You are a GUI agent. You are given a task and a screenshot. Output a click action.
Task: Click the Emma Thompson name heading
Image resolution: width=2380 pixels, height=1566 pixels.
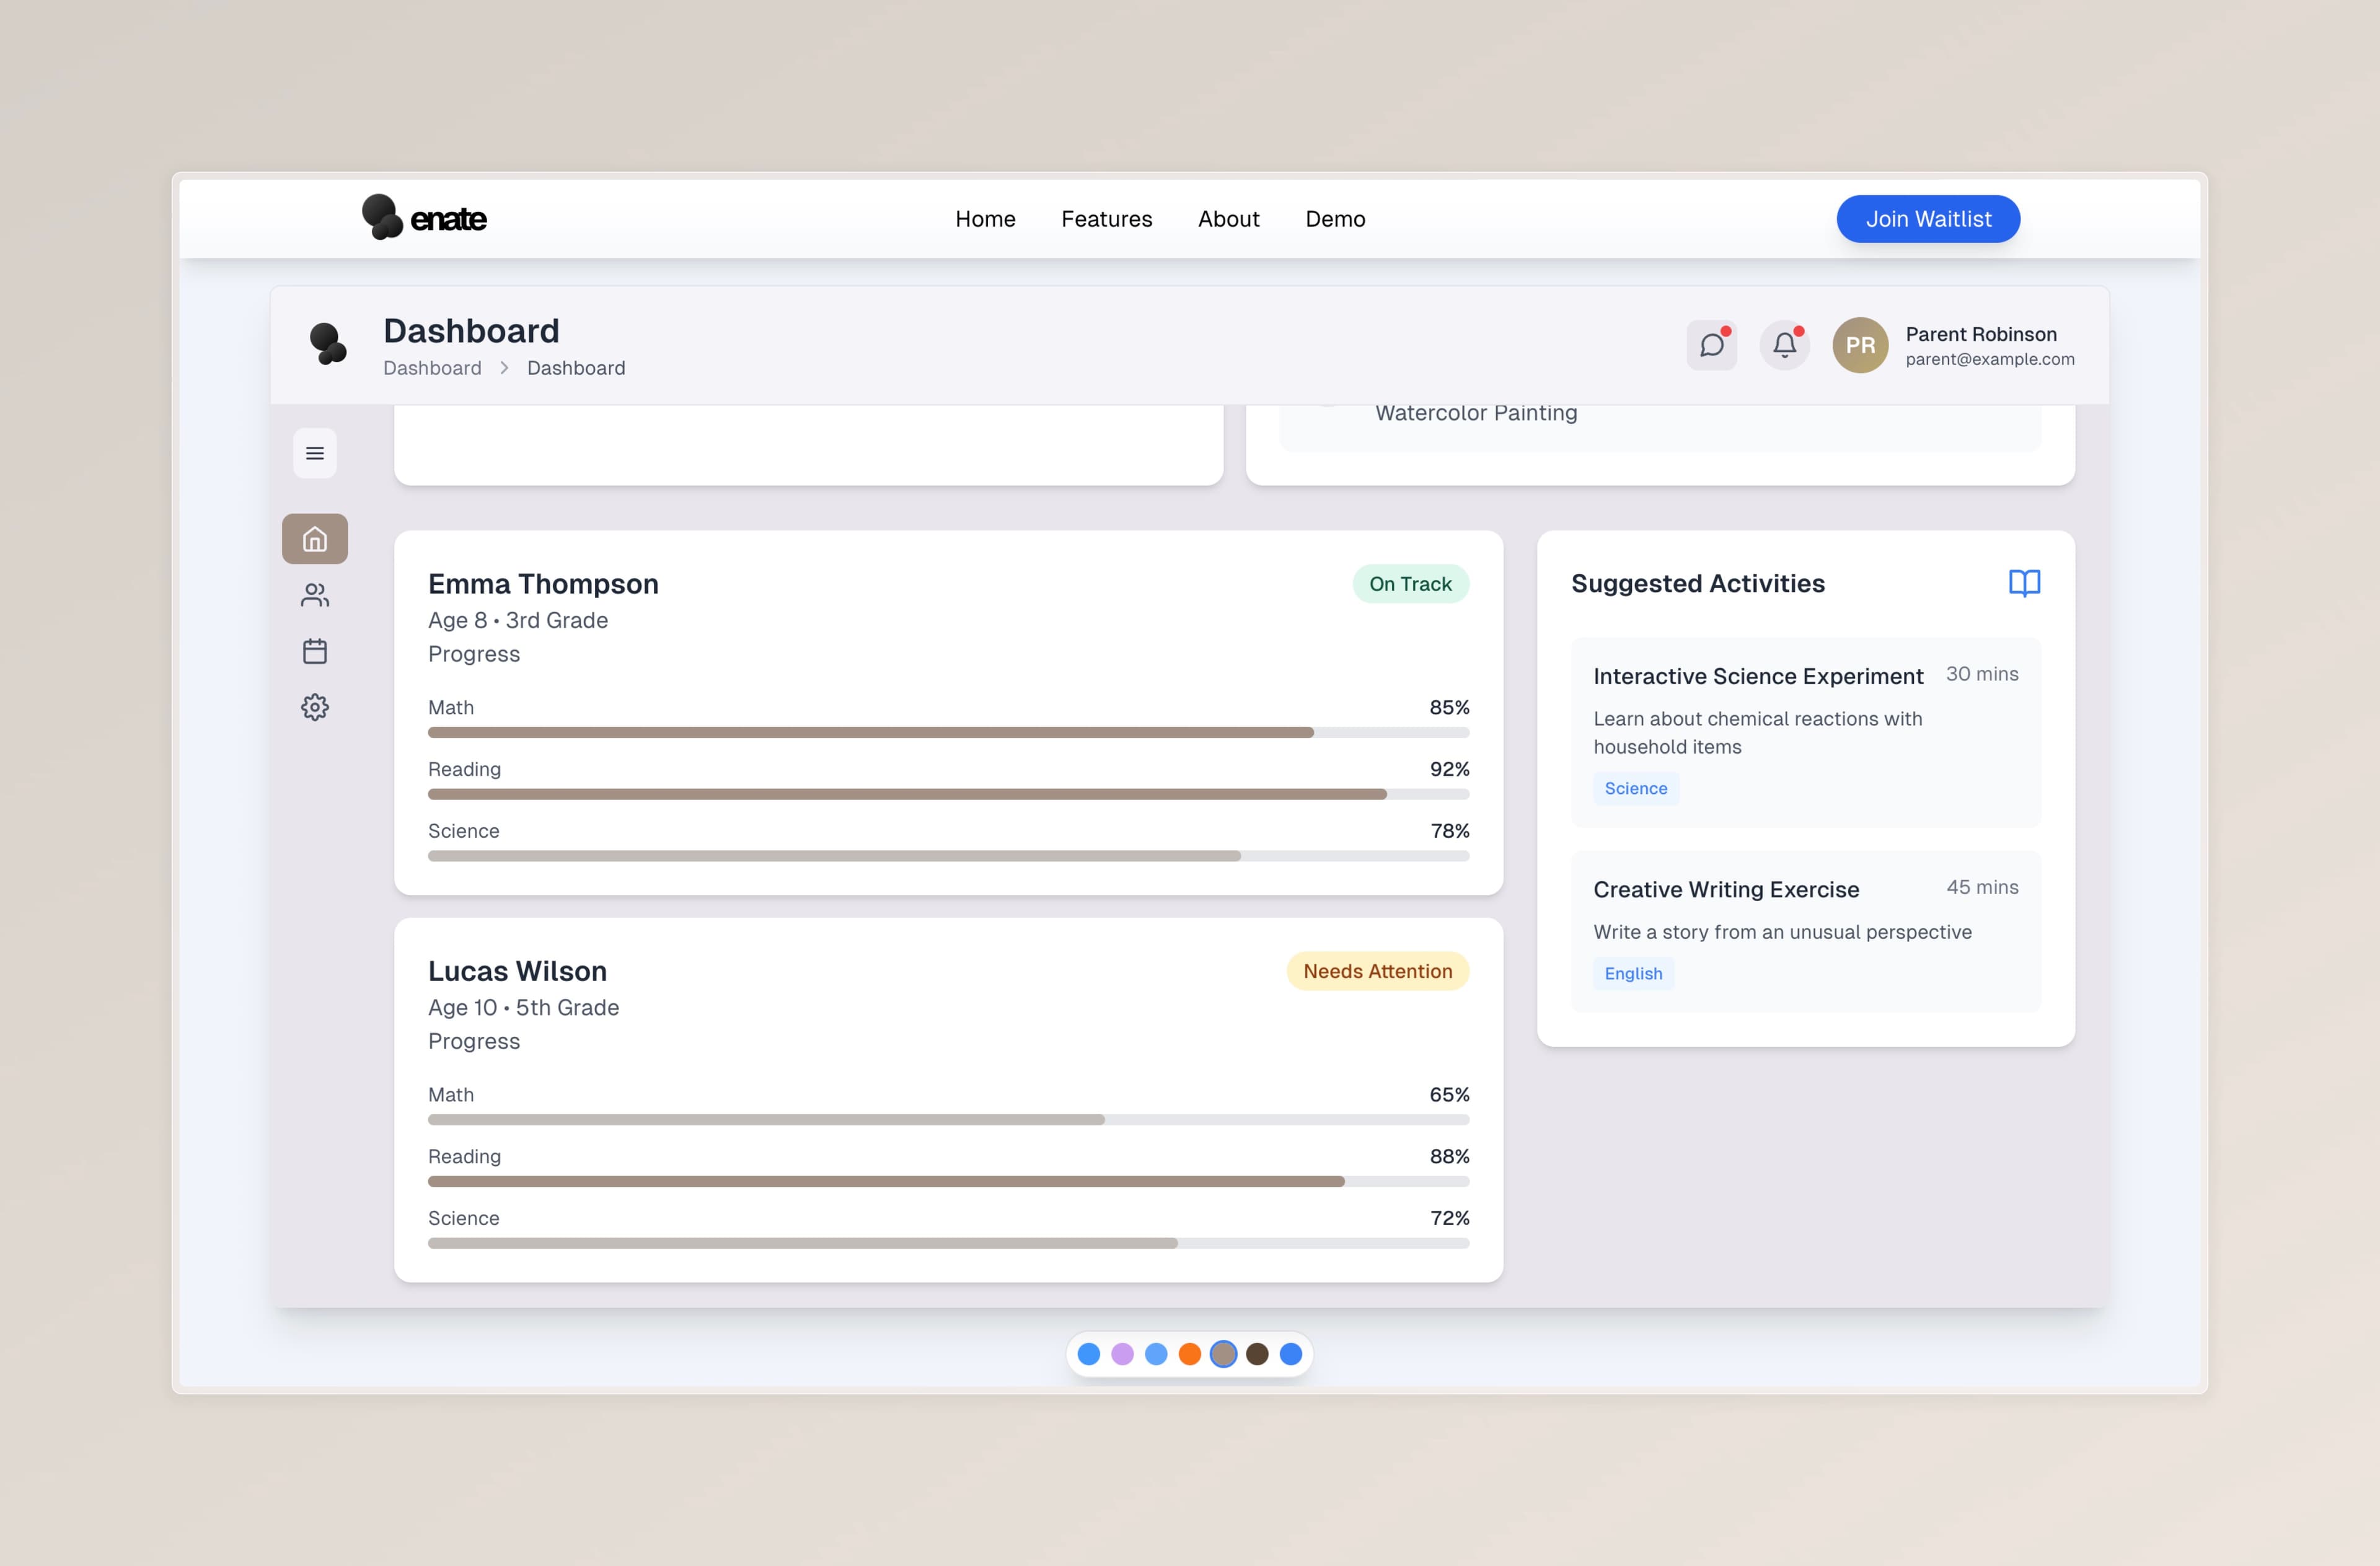(543, 584)
